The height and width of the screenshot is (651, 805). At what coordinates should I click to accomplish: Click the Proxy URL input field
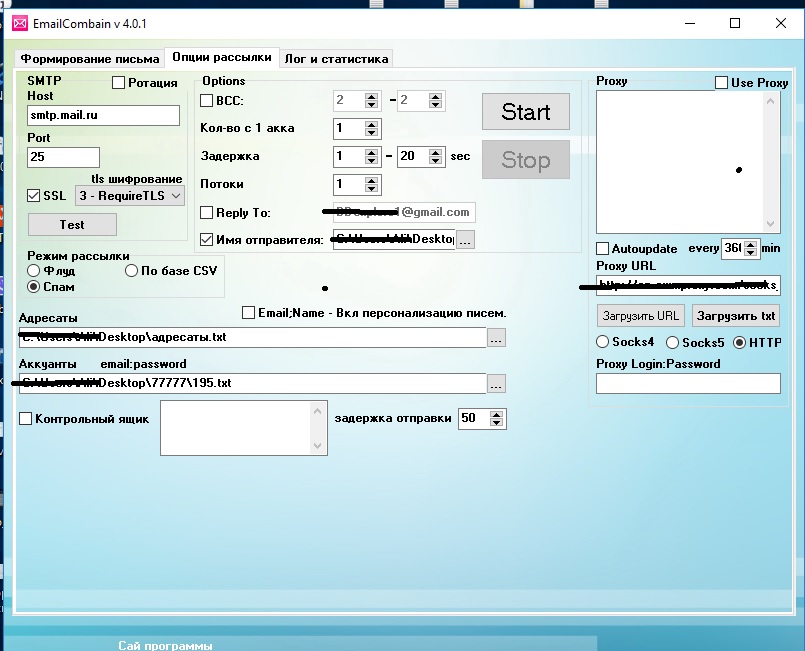pyautogui.click(x=688, y=285)
